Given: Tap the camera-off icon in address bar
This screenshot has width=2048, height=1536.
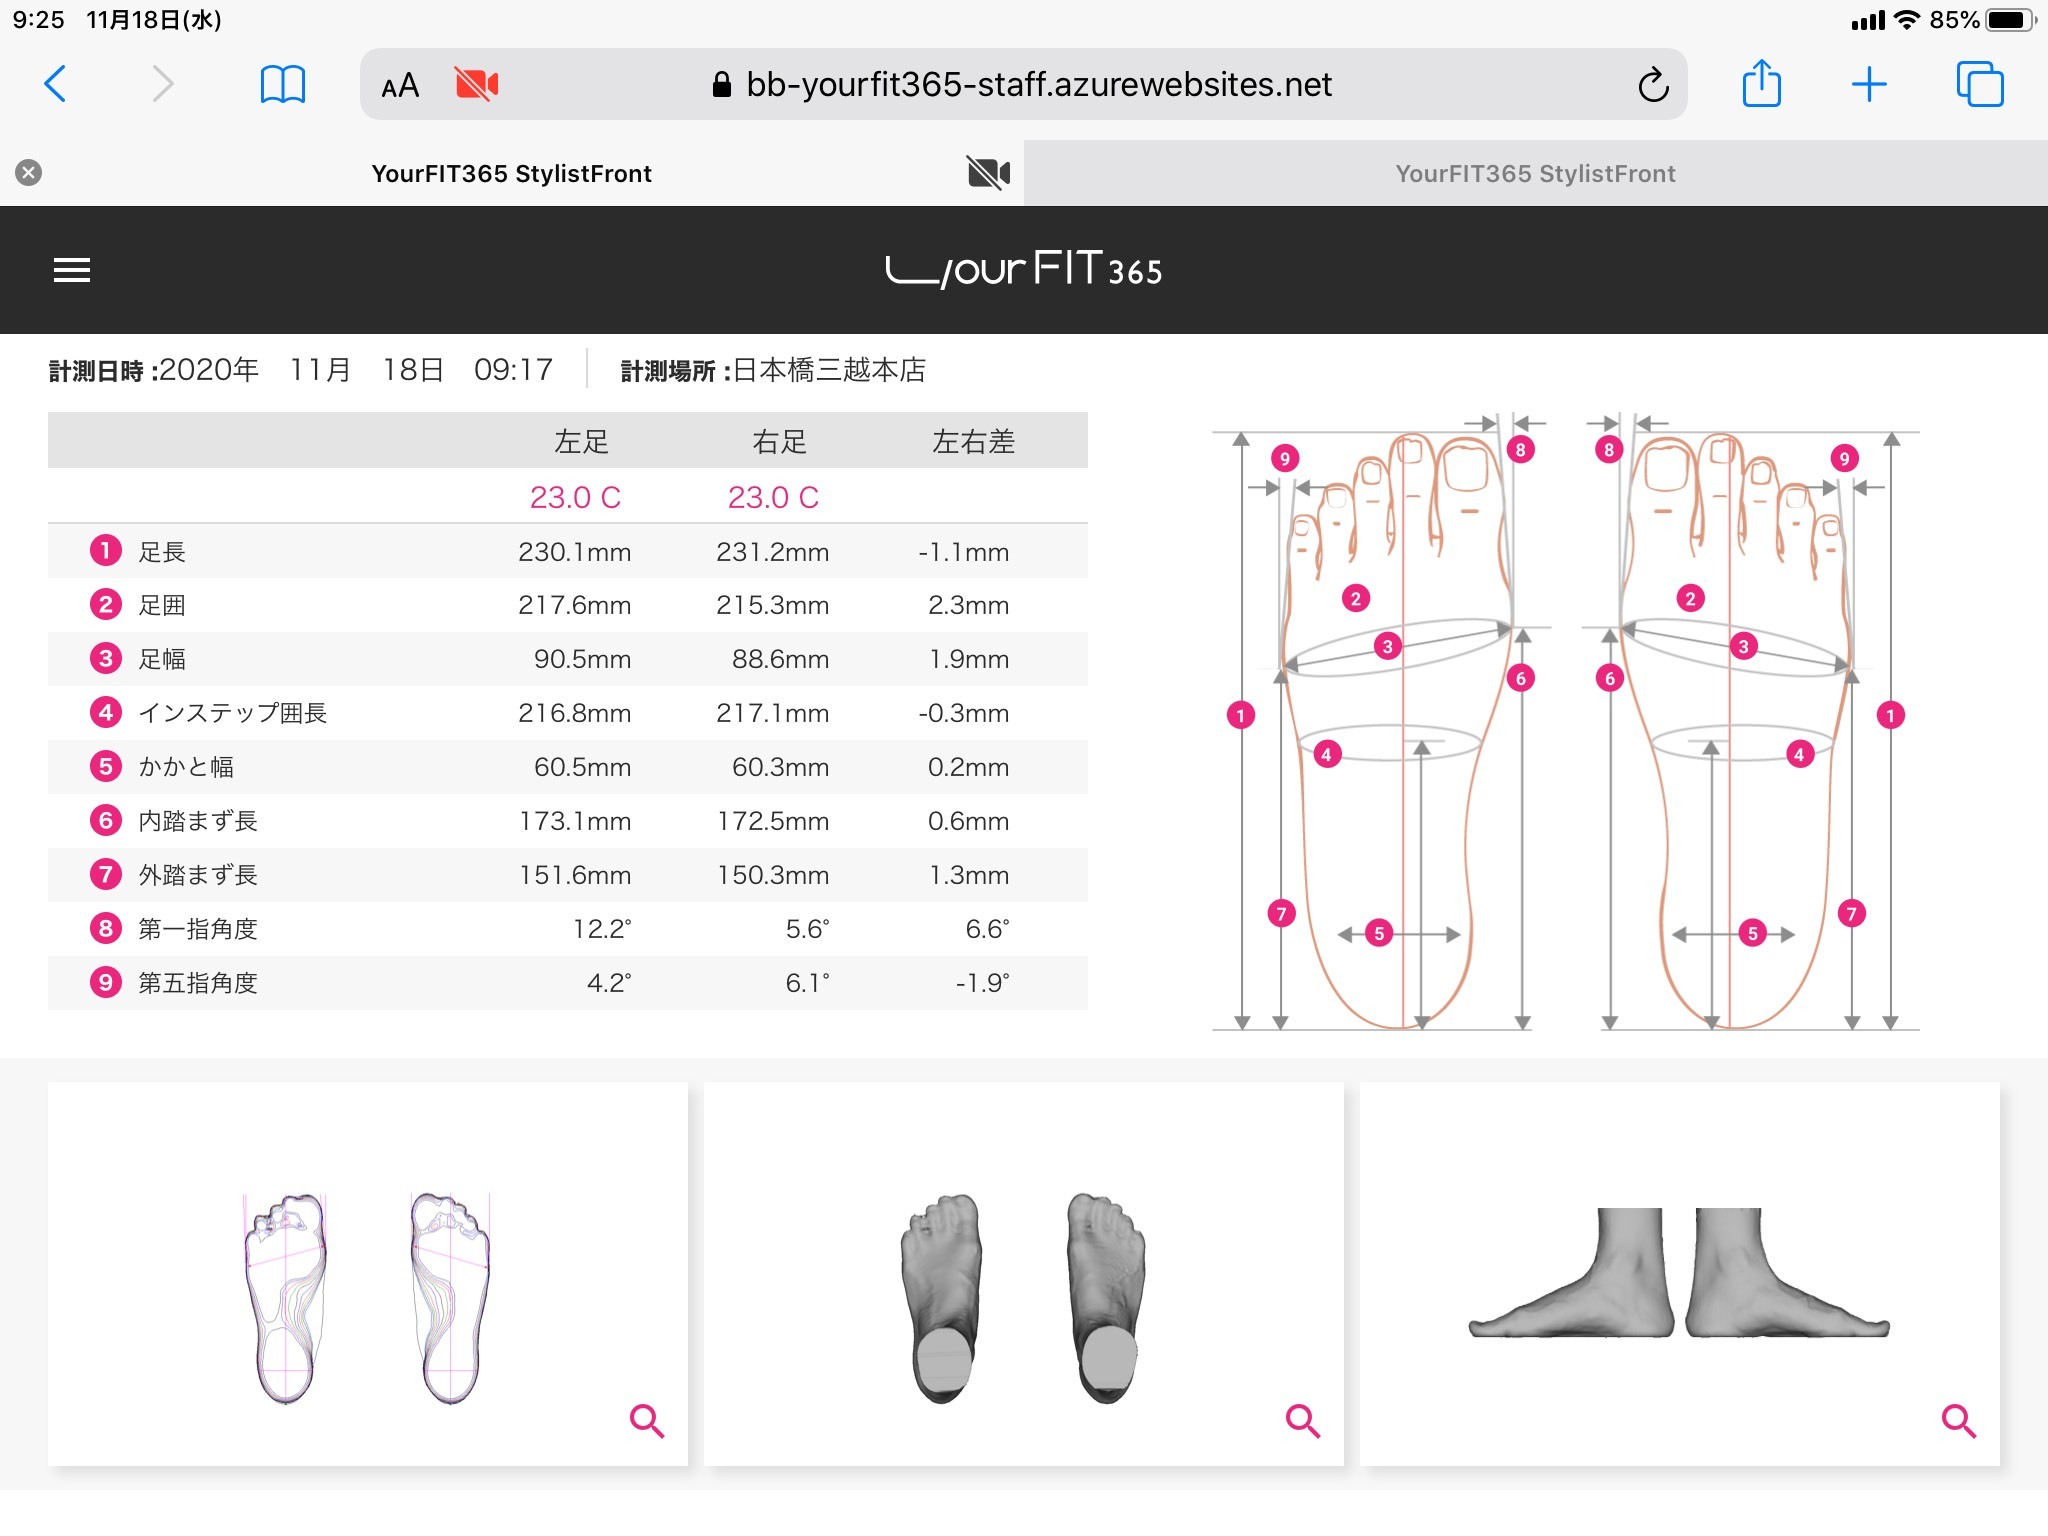Looking at the screenshot, I should point(476,84).
